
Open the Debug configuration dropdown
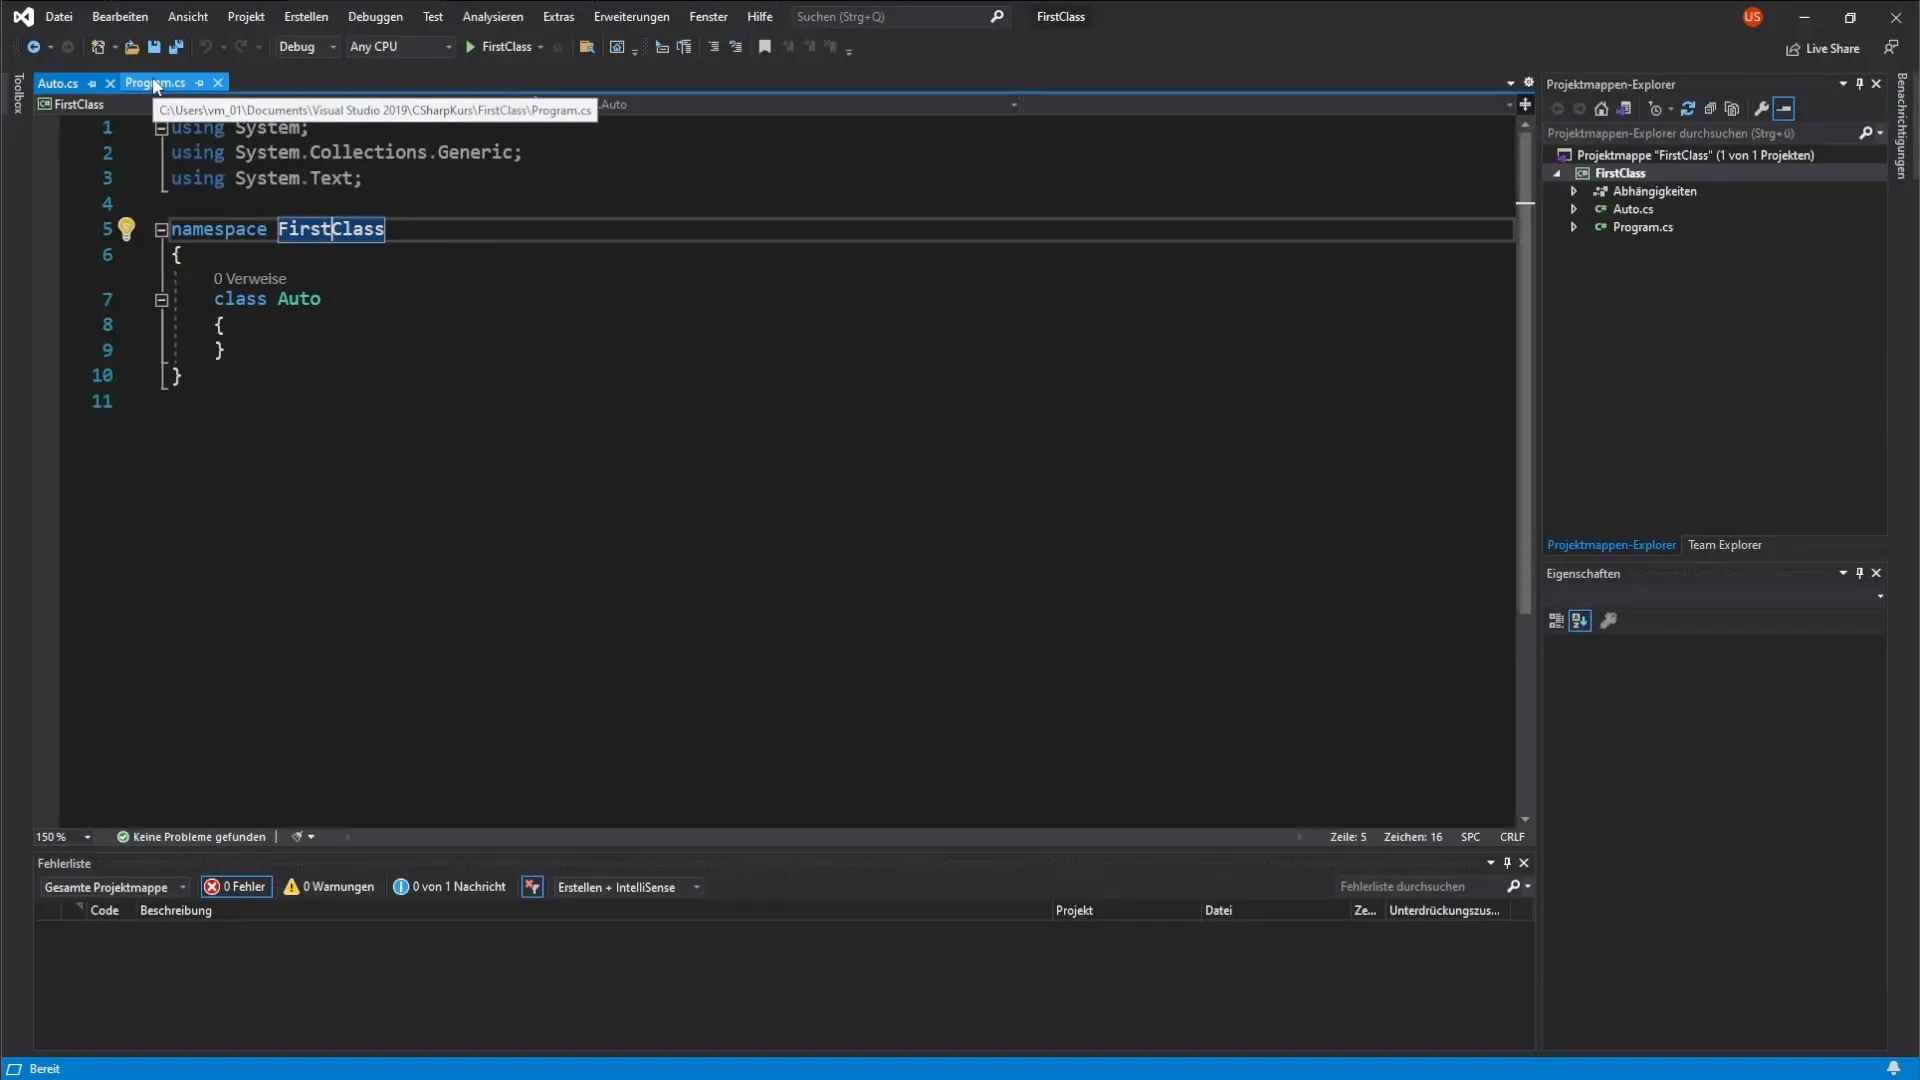pyautogui.click(x=307, y=47)
